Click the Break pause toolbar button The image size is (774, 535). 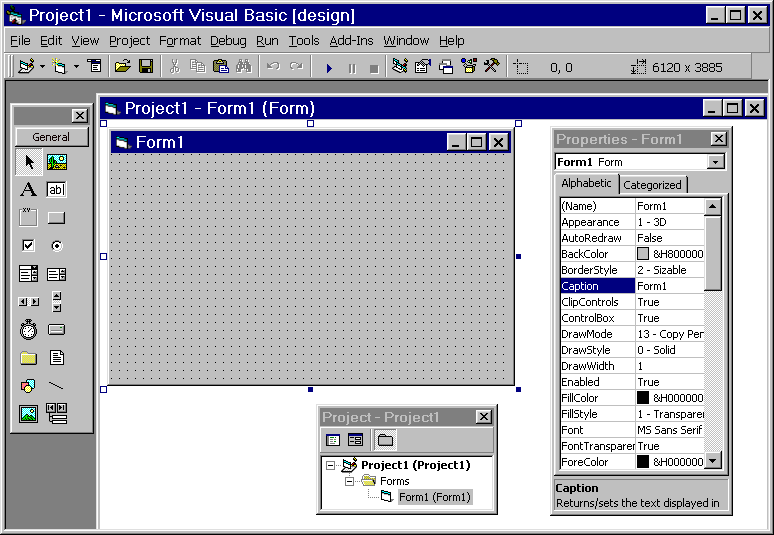click(x=352, y=68)
